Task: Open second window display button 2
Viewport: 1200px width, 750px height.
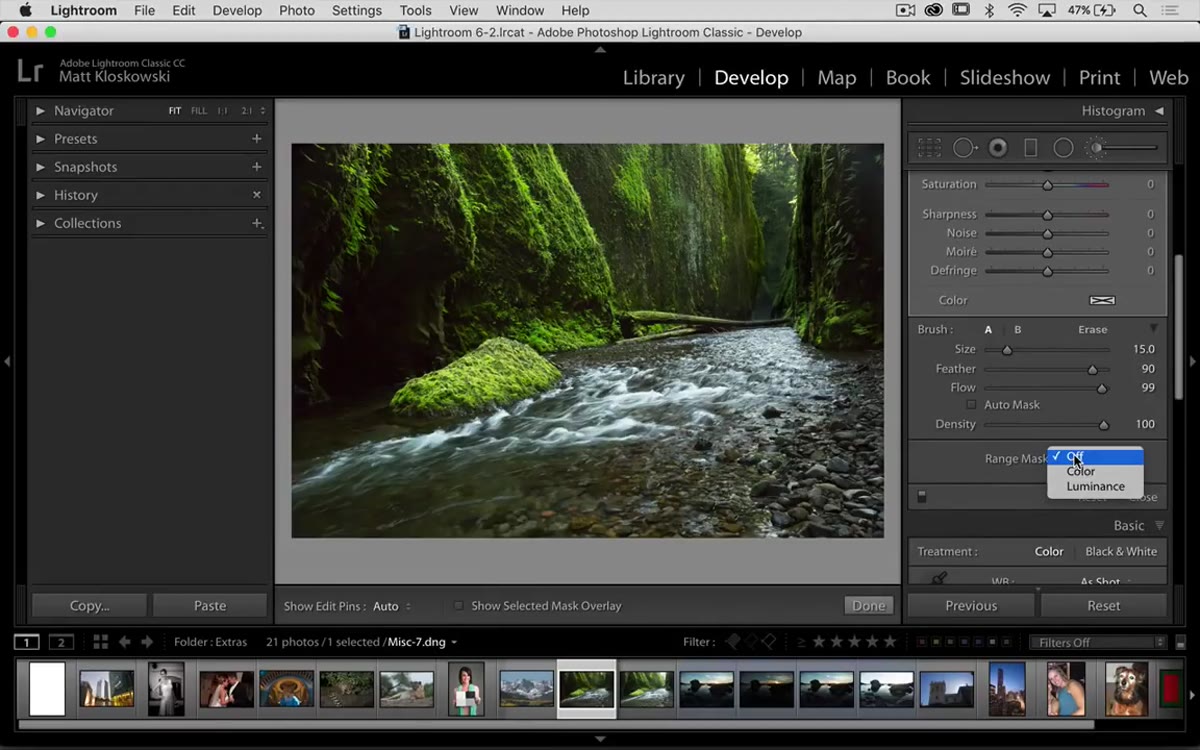Action: (62, 642)
